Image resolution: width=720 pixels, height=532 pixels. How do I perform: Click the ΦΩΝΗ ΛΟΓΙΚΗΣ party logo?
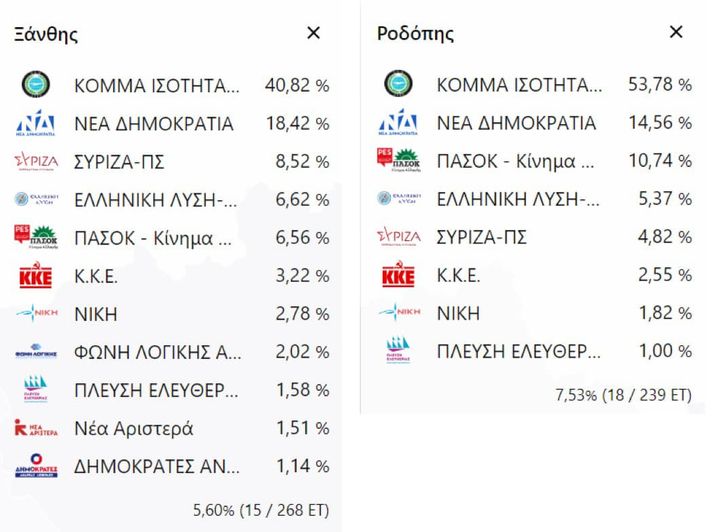[36, 351]
